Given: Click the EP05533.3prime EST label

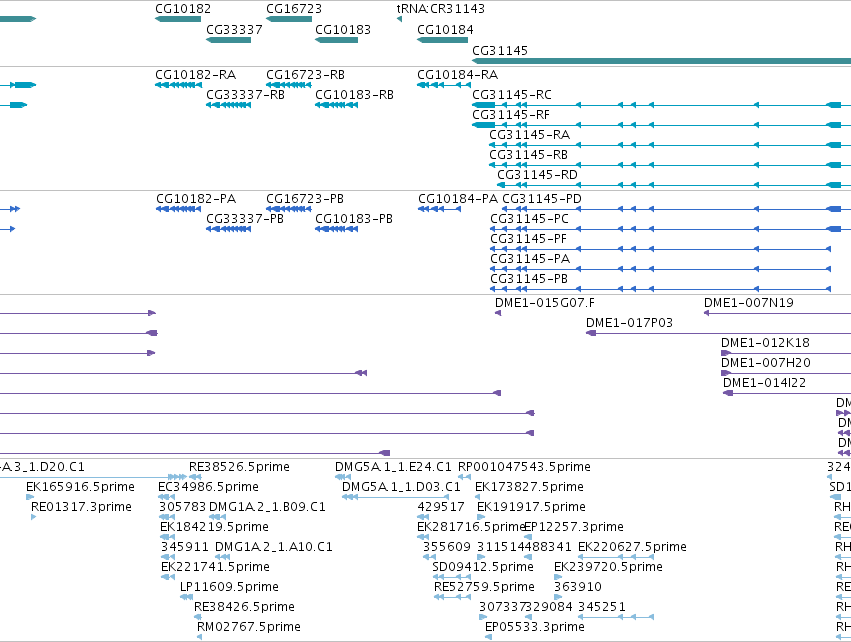Looking at the screenshot, I should pos(535,627).
